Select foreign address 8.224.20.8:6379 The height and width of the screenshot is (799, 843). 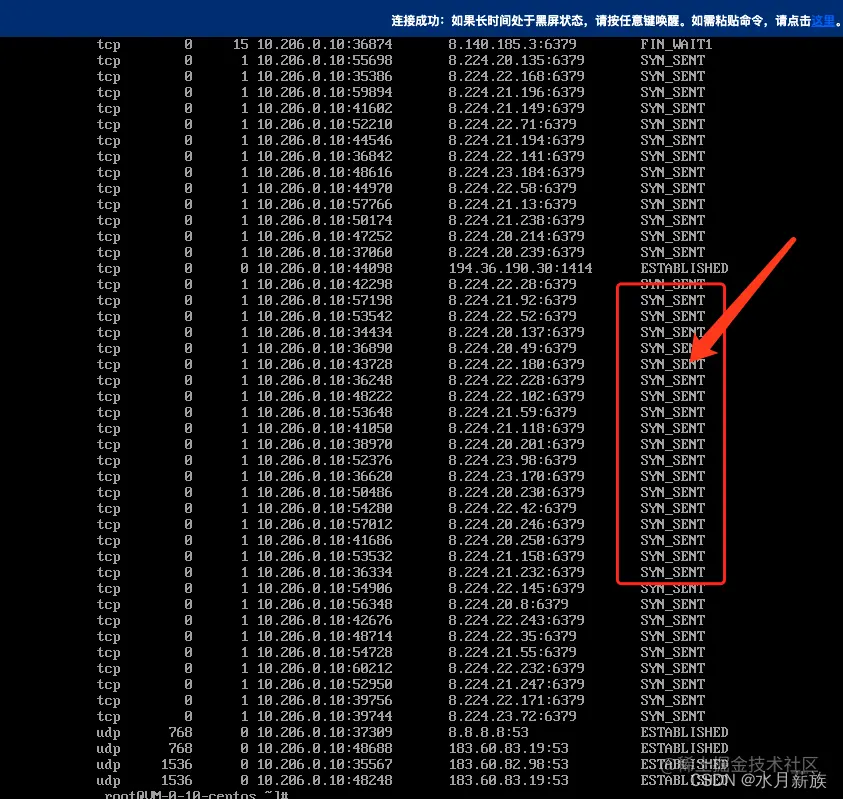tap(509, 604)
